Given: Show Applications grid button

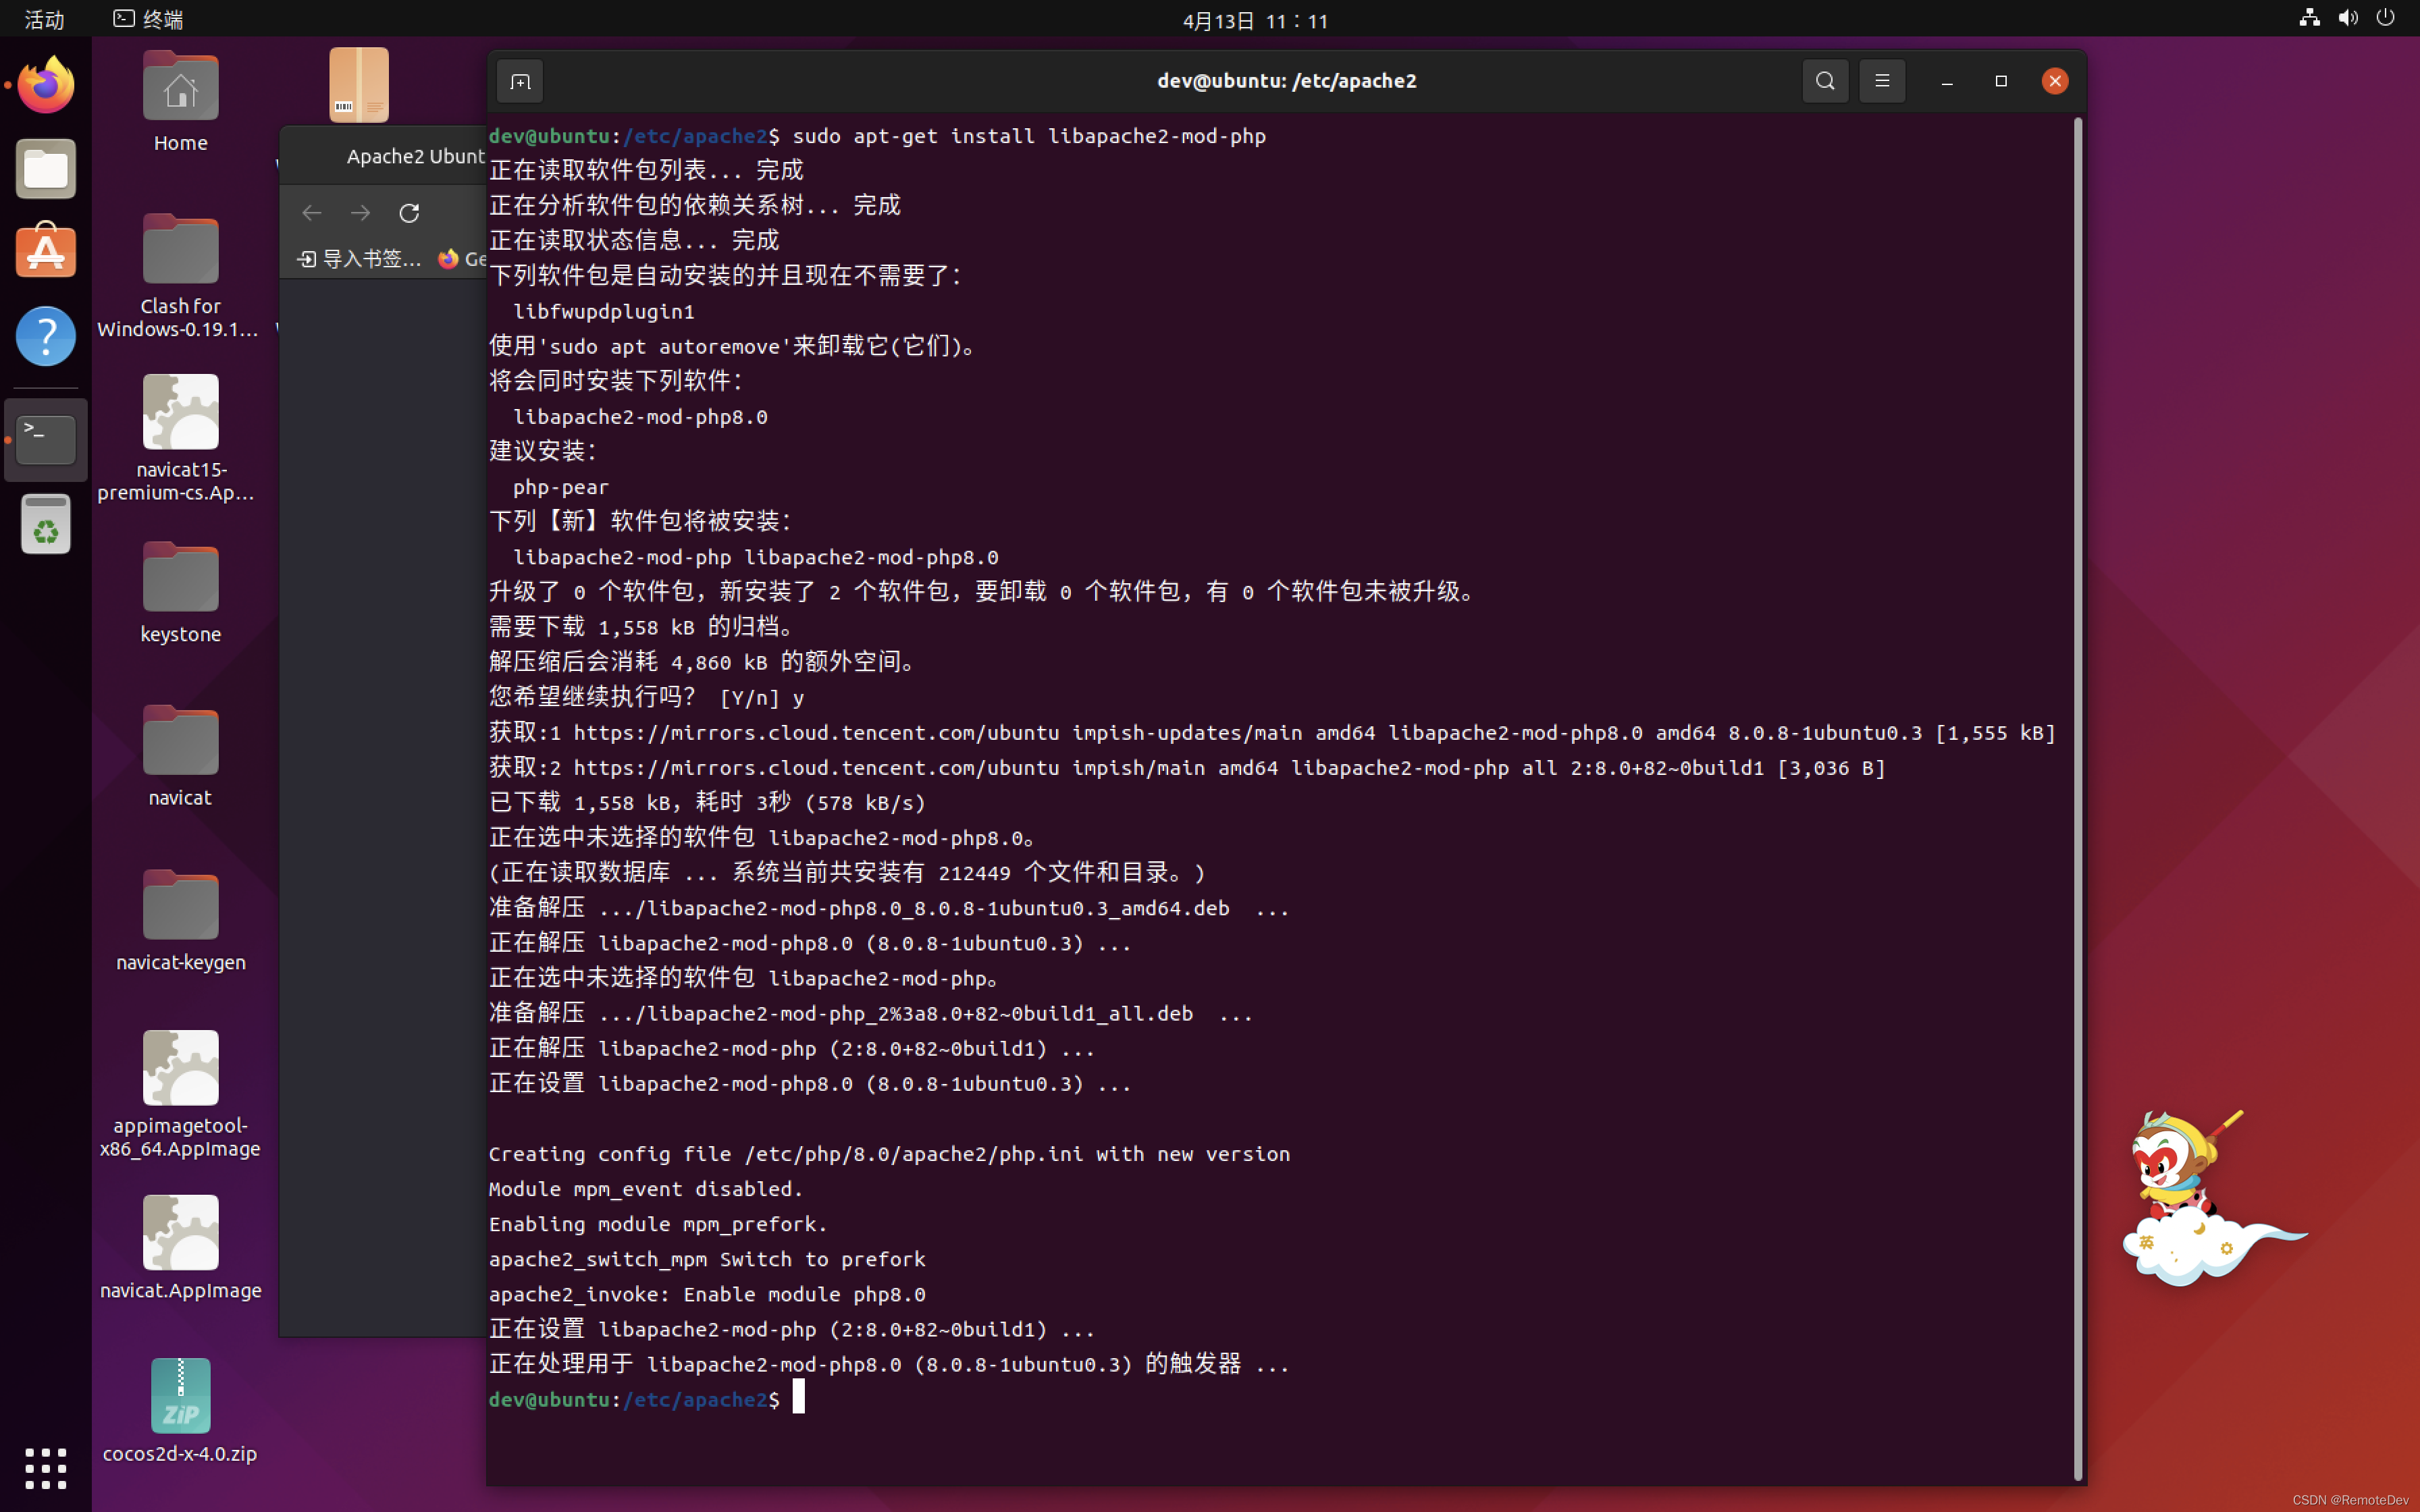Looking at the screenshot, I should (46, 1468).
